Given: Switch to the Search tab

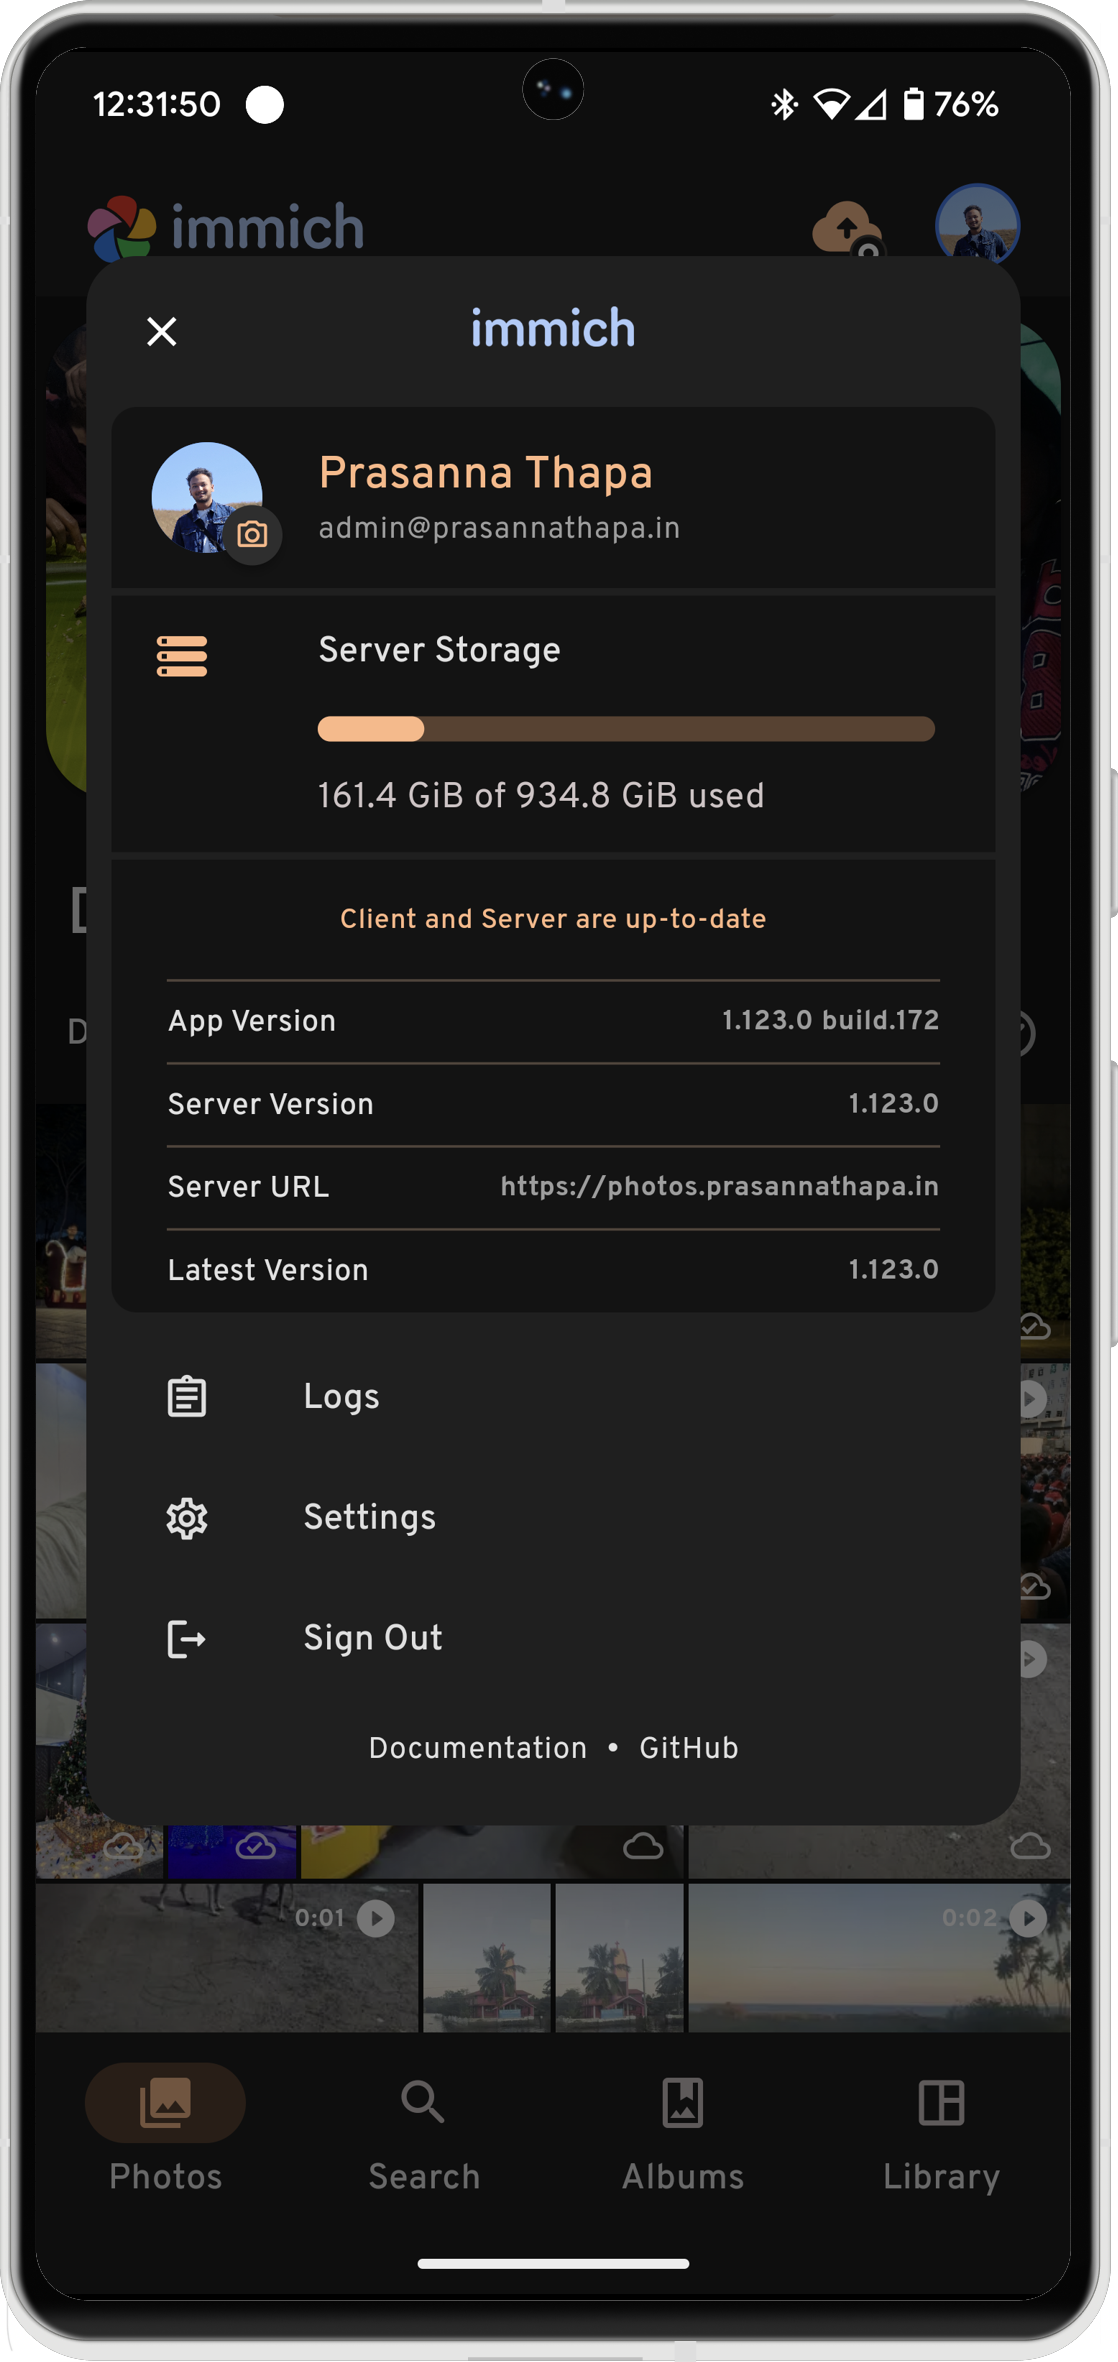Looking at the screenshot, I should click(424, 2130).
